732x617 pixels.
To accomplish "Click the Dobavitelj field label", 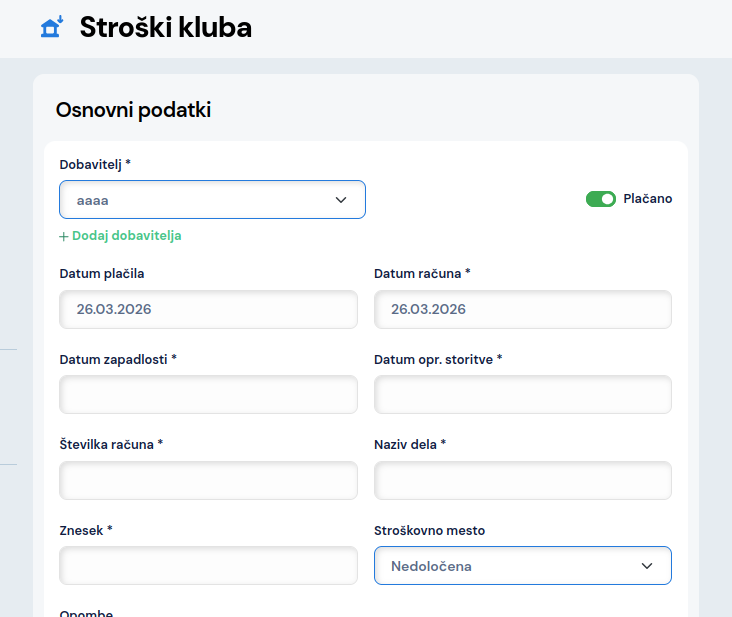I will 95,164.
